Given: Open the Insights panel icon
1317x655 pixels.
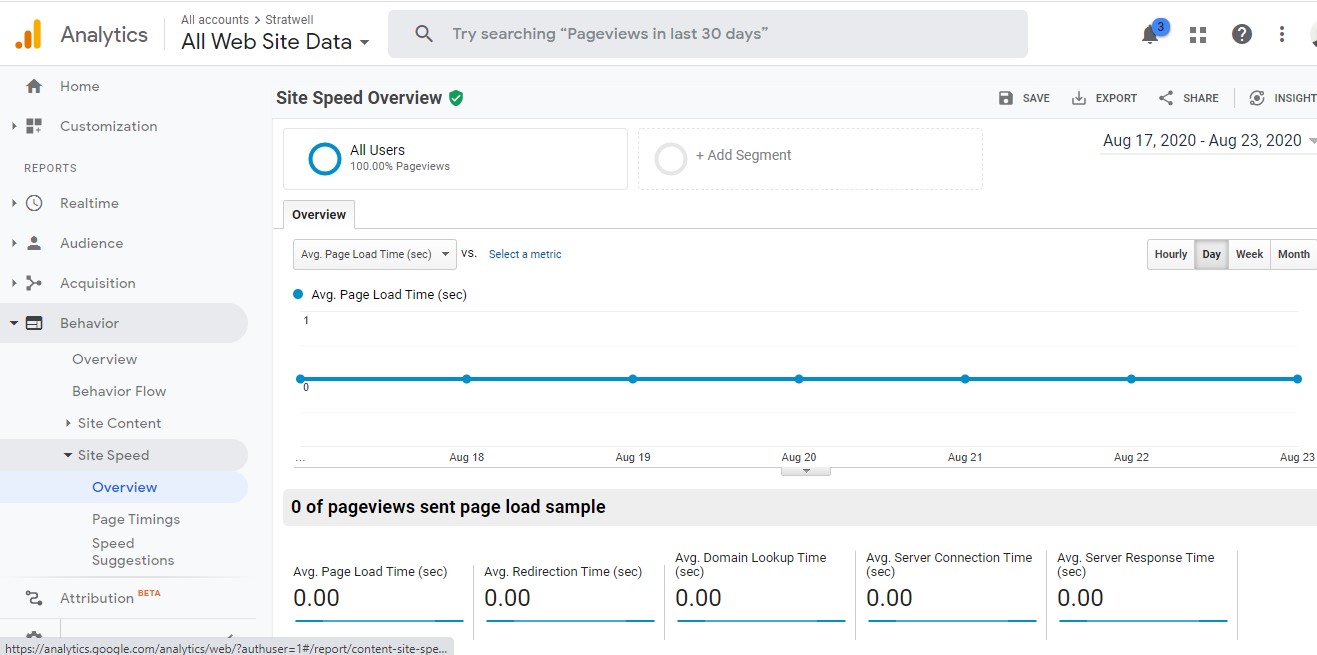Looking at the screenshot, I should (x=1257, y=98).
